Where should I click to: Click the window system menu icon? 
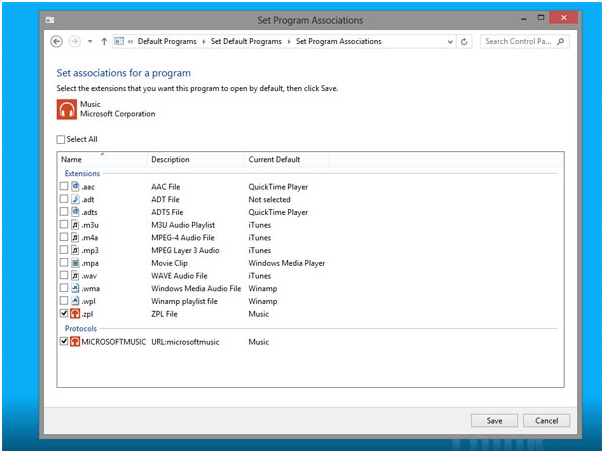pos(50,20)
